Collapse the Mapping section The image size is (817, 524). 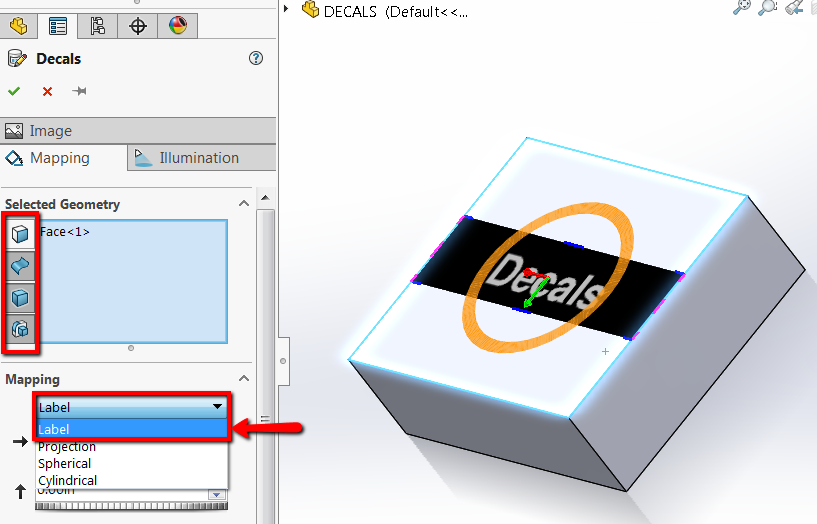coord(244,379)
